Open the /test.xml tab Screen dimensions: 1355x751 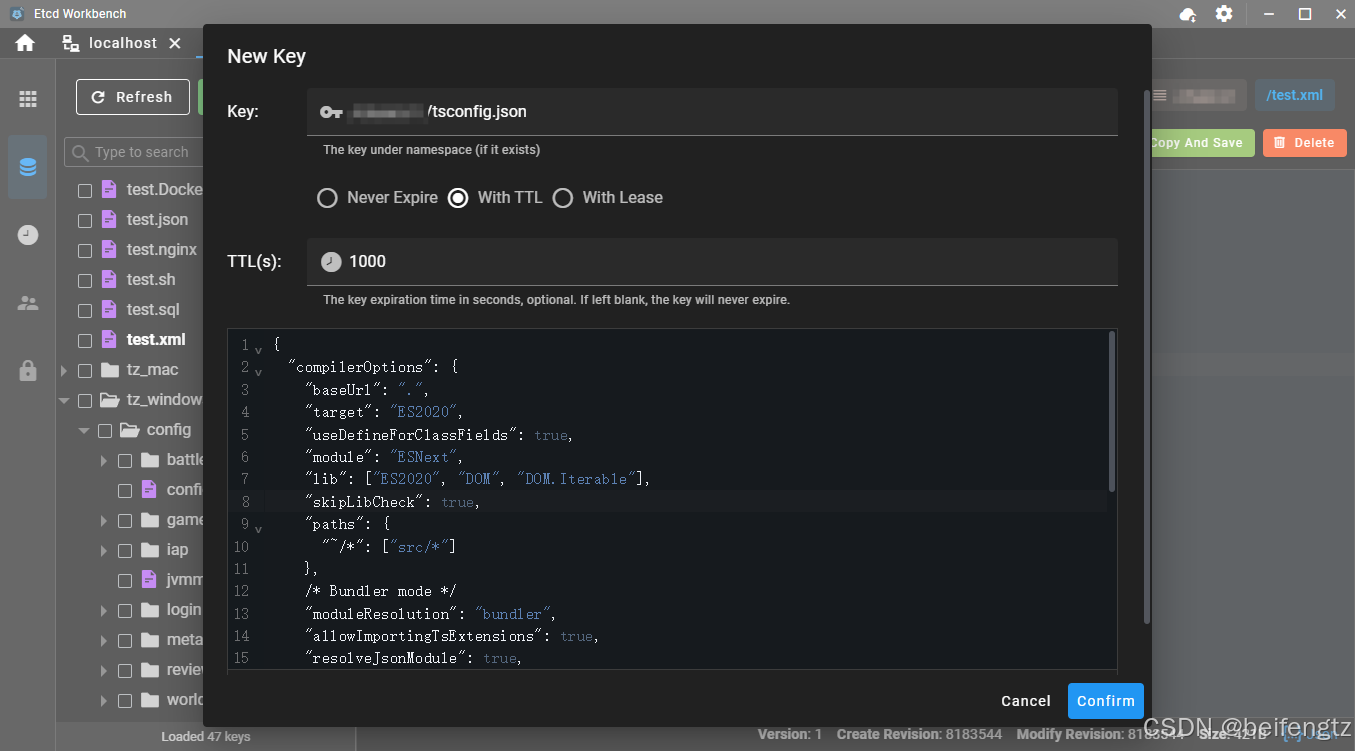[x=1294, y=95]
